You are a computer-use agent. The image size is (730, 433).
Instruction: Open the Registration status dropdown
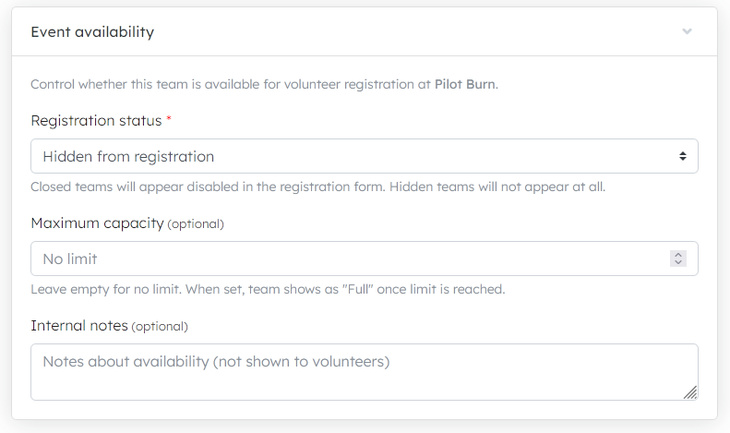pos(364,156)
